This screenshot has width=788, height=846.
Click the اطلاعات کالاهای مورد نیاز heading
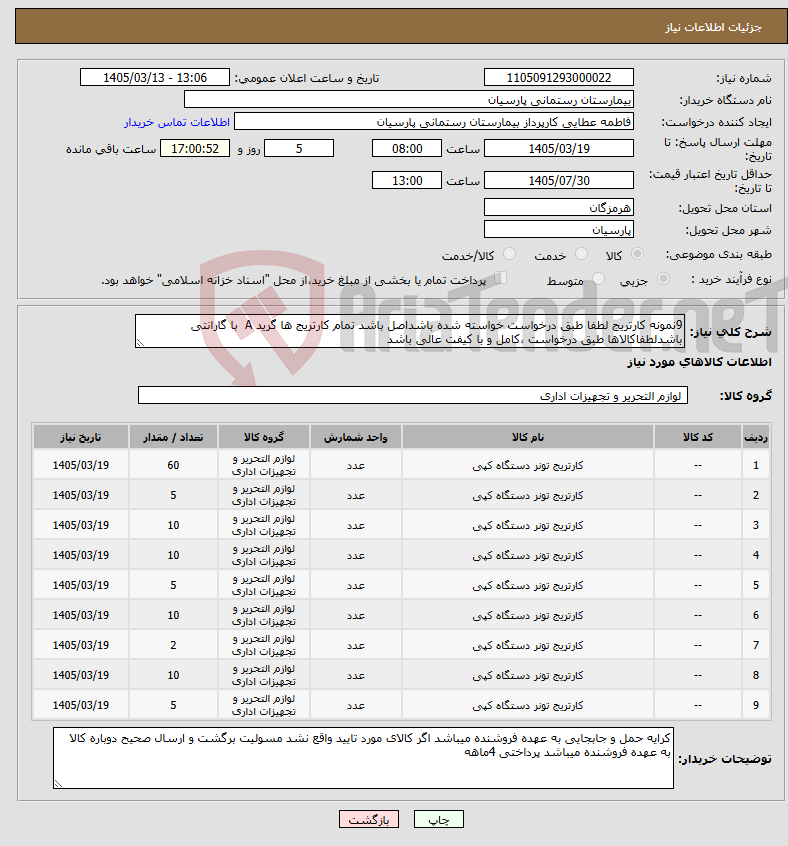tap(699, 362)
